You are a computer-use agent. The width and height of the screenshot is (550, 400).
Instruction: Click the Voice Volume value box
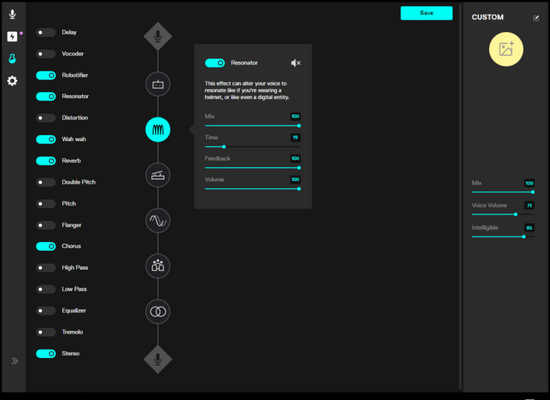click(529, 206)
